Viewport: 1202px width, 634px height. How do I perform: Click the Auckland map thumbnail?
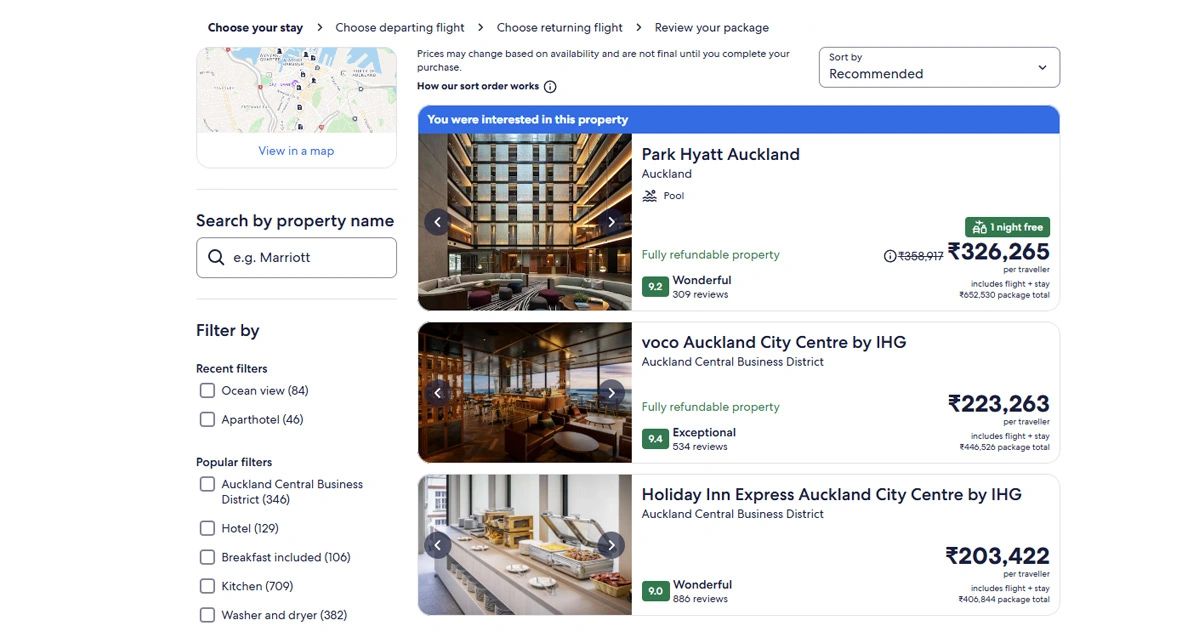click(296, 90)
